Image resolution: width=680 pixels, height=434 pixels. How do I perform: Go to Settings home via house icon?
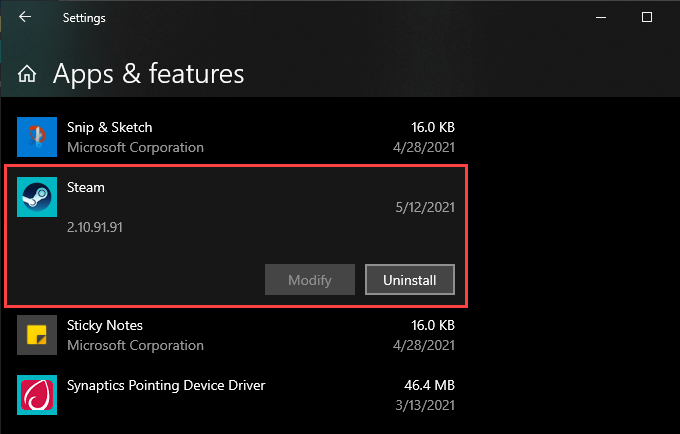tap(28, 74)
